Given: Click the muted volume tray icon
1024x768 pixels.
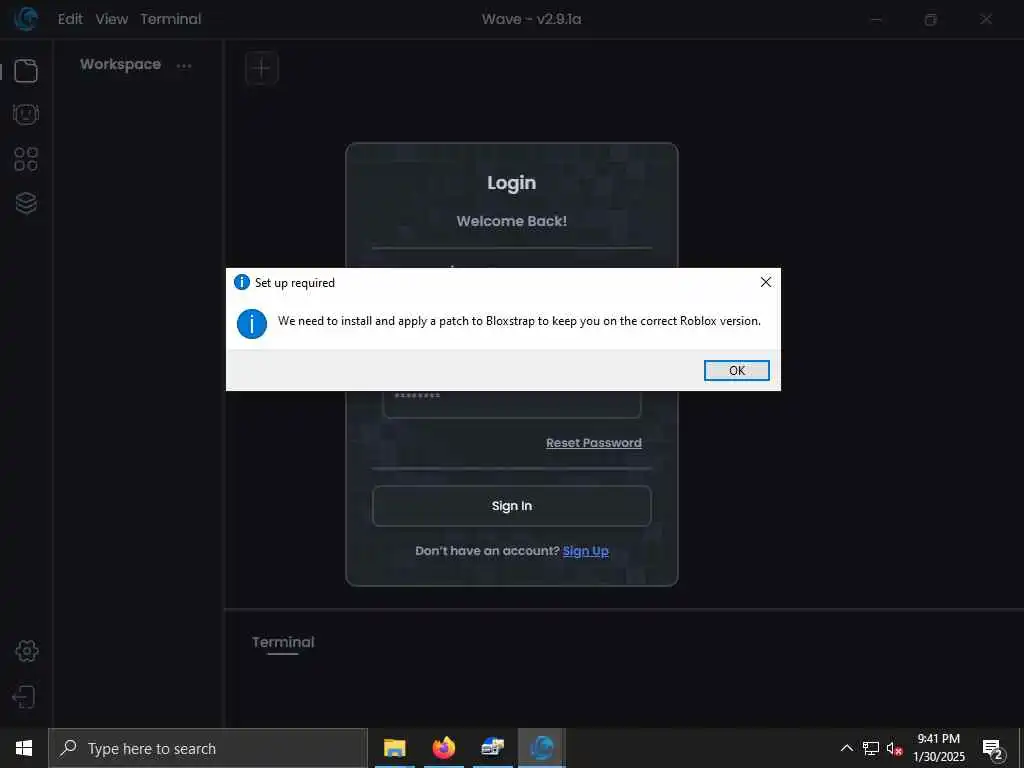Looking at the screenshot, I should [x=894, y=748].
